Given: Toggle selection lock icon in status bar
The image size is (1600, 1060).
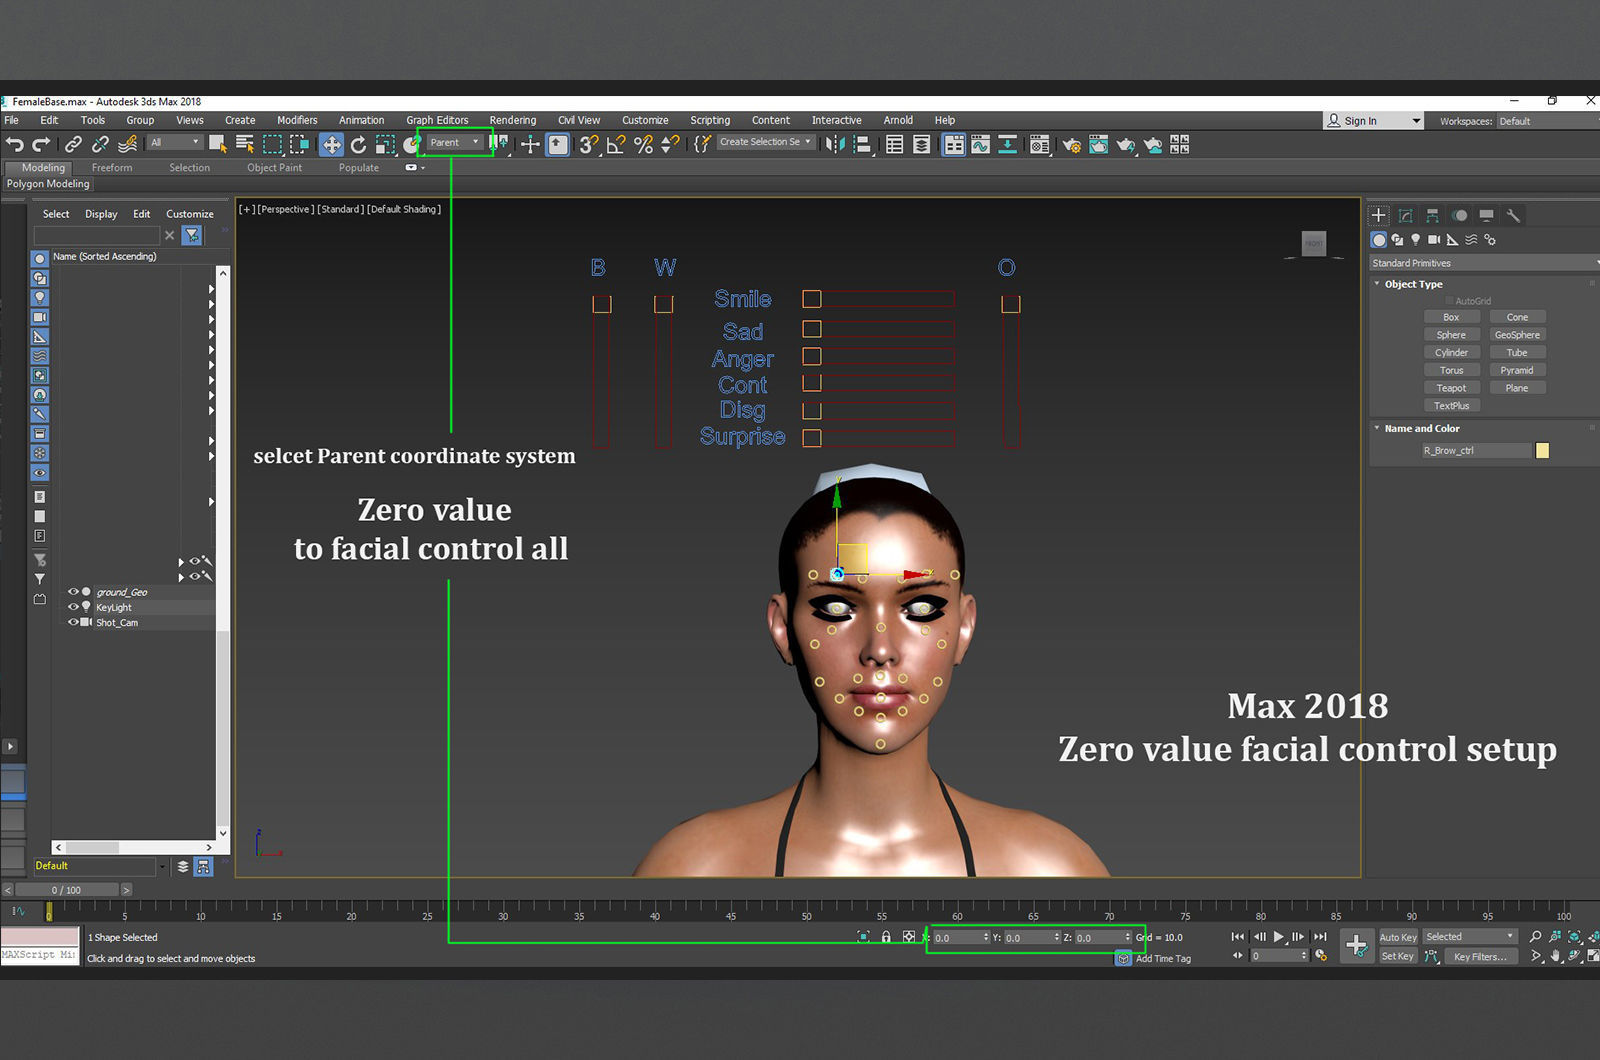Looking at the screenshot, I should [x=886, y=937].
